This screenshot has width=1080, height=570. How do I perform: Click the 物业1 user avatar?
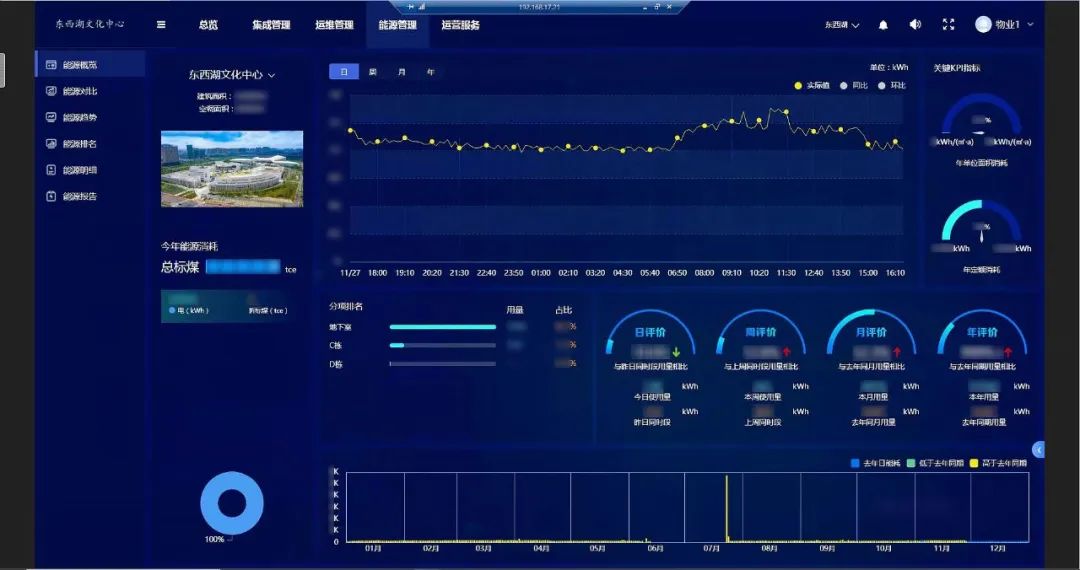click(x=983, y=25)
